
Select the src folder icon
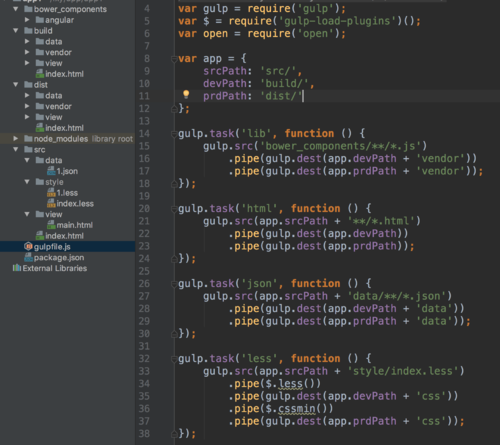(28, 149)
